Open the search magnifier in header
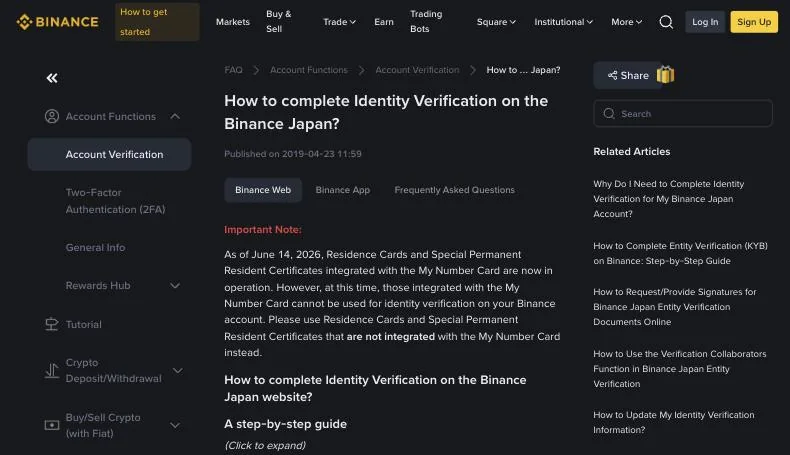The image size is (790, 455). point(666,22)
